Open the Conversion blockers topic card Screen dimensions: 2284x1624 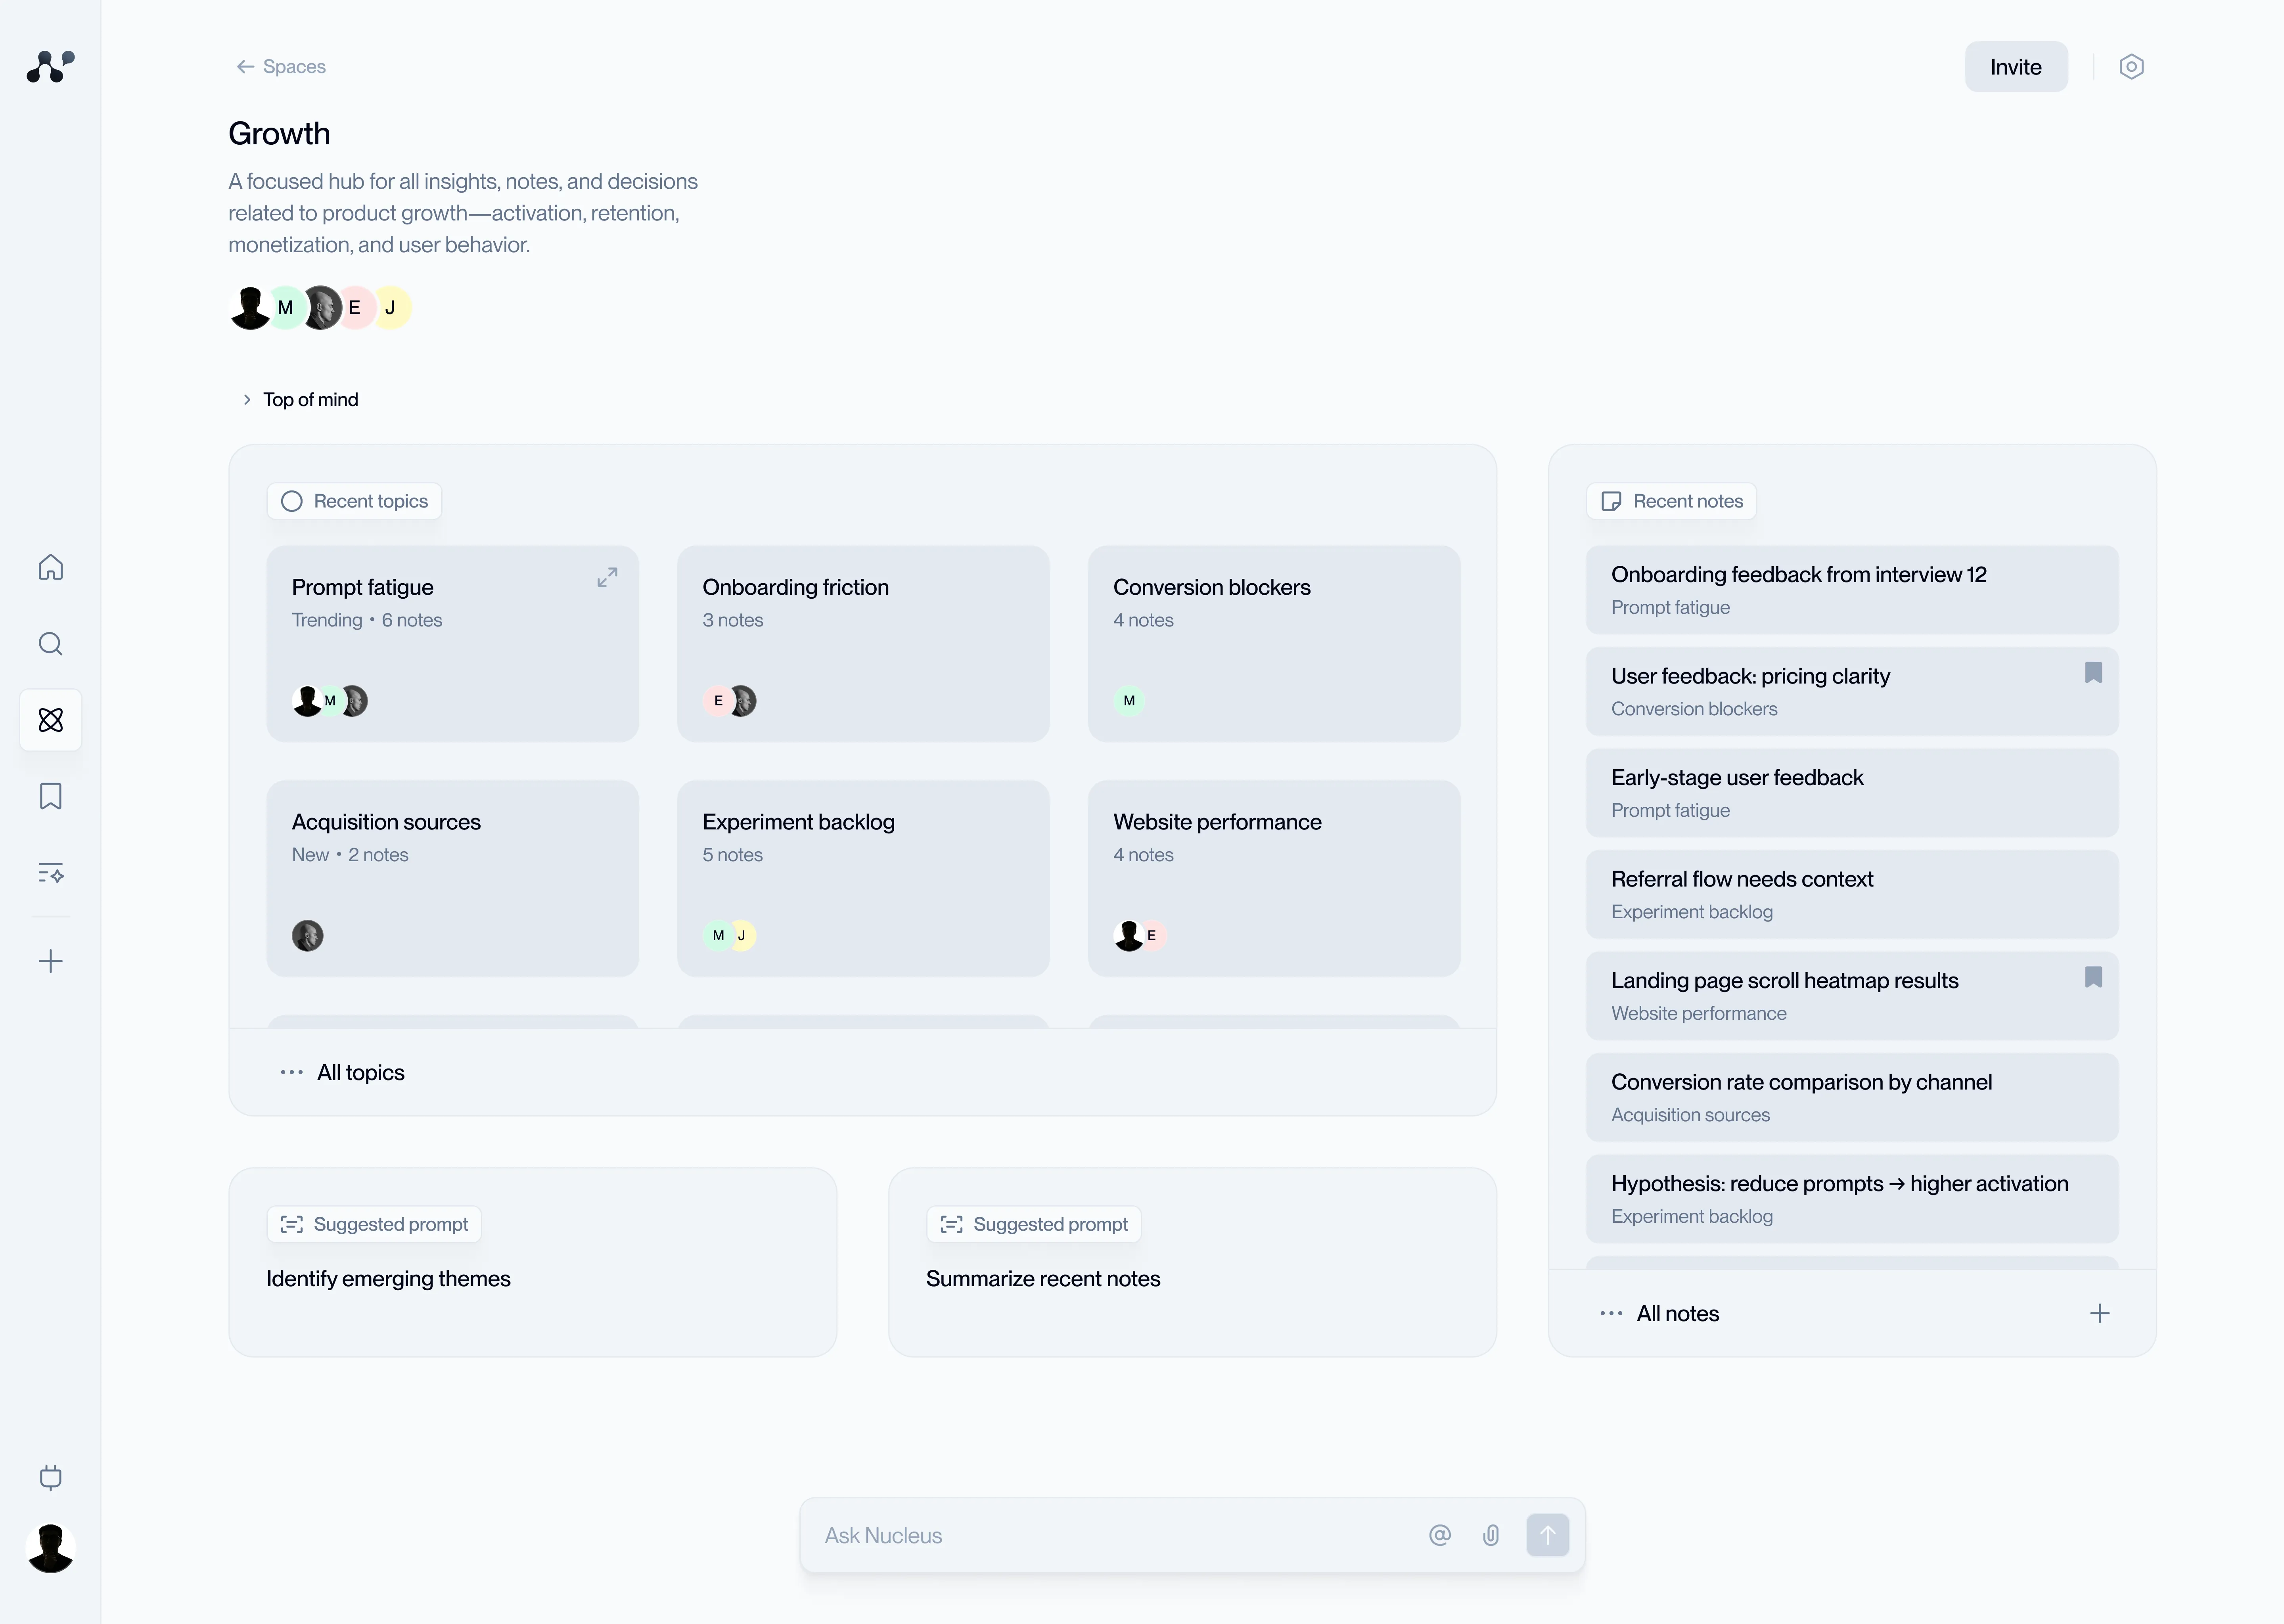(x=1274, y=644)
